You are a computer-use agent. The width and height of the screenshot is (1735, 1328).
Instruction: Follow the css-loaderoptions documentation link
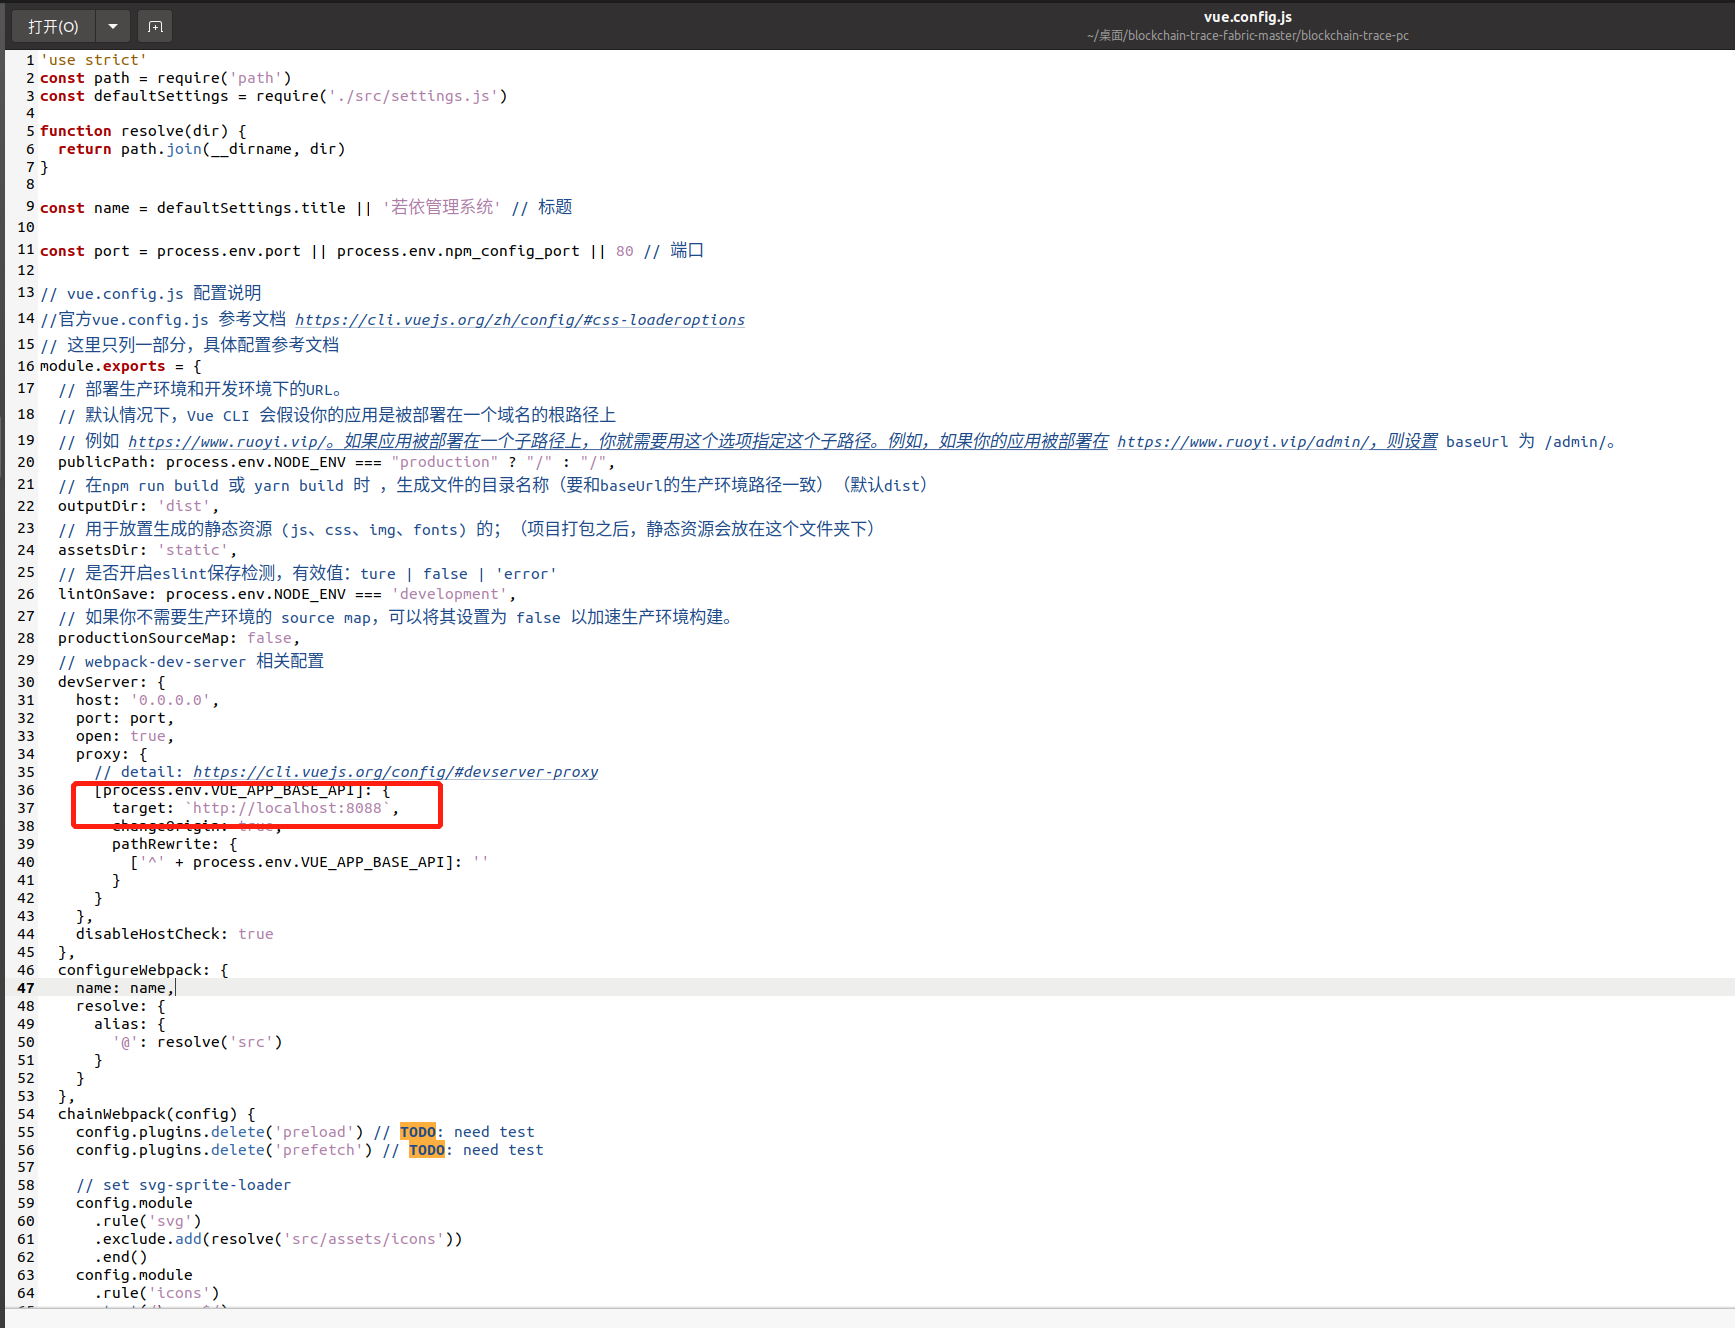tap(520, 319)
